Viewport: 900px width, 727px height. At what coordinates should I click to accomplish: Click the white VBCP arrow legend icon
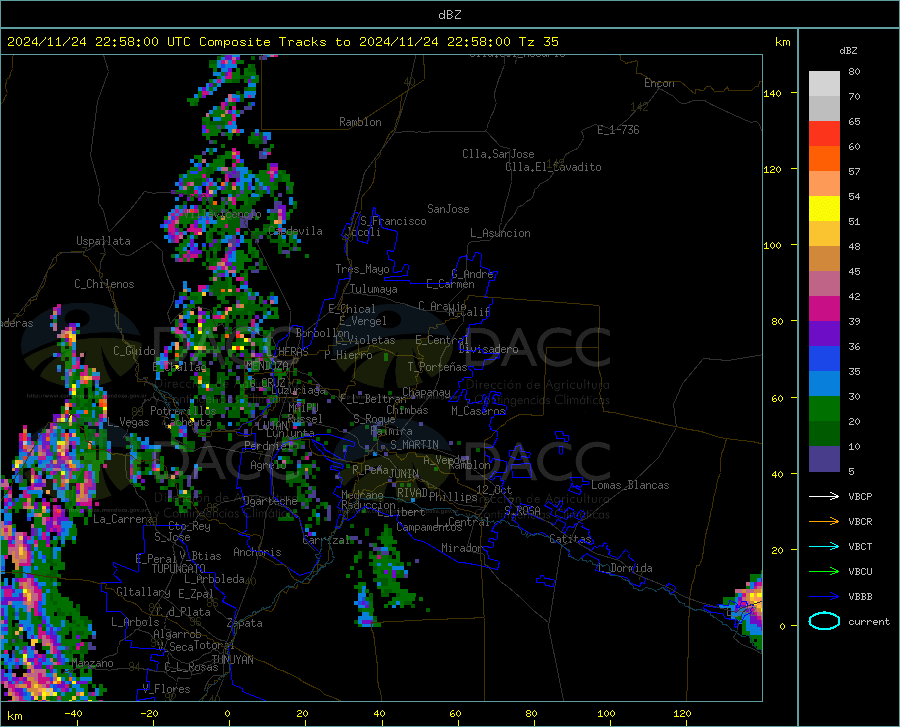824,496
